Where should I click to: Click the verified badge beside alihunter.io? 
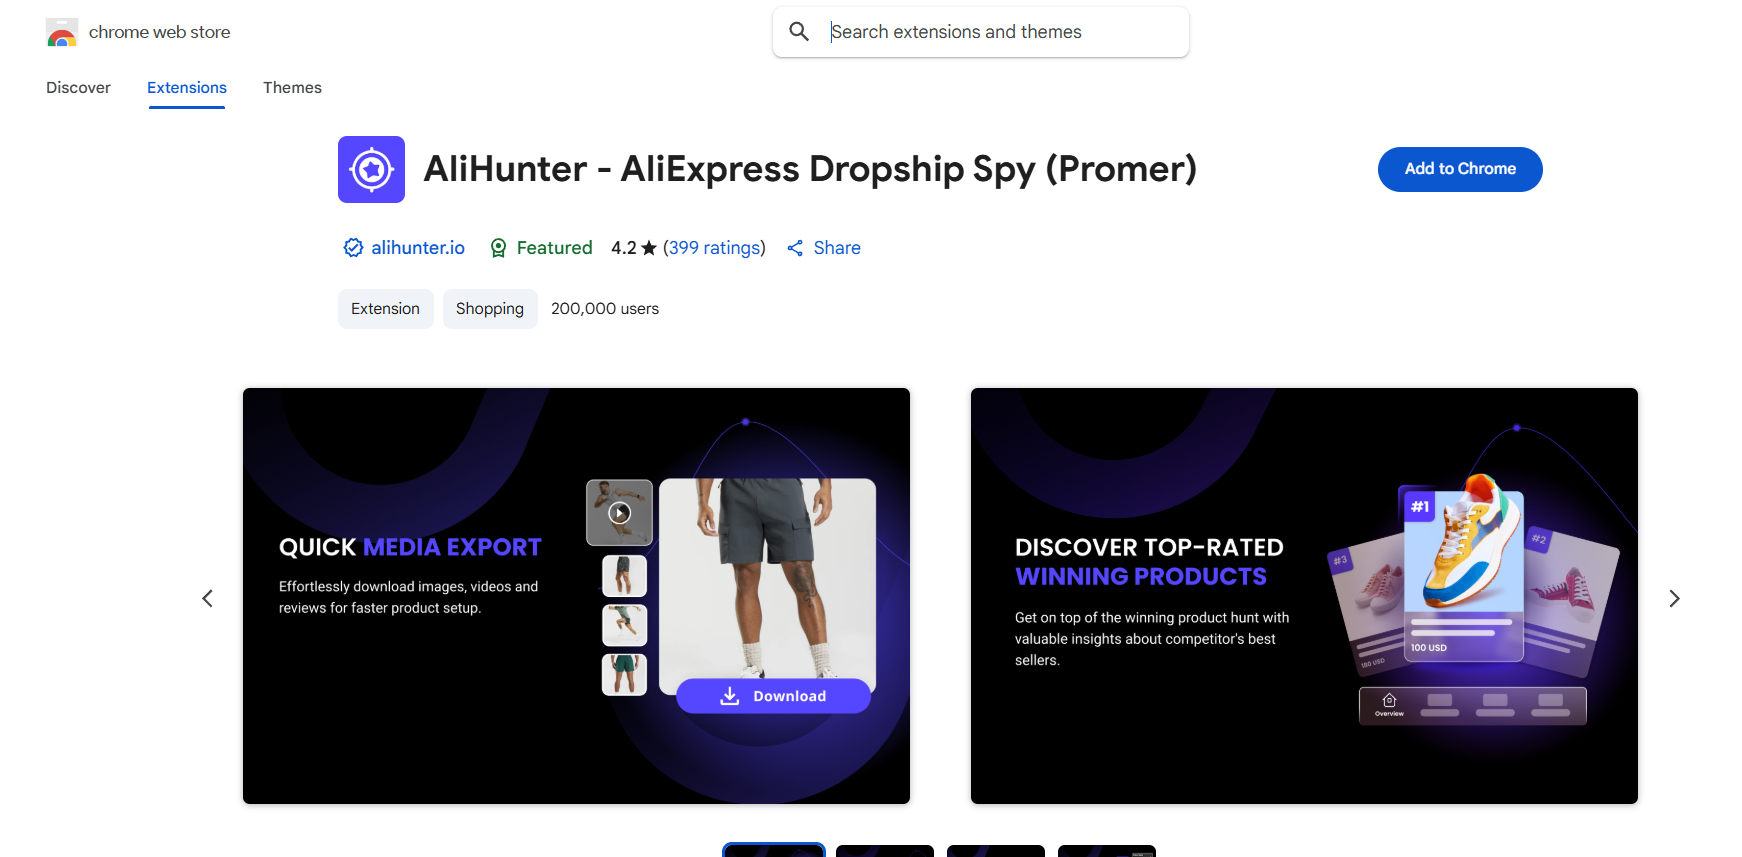(353, 248)
